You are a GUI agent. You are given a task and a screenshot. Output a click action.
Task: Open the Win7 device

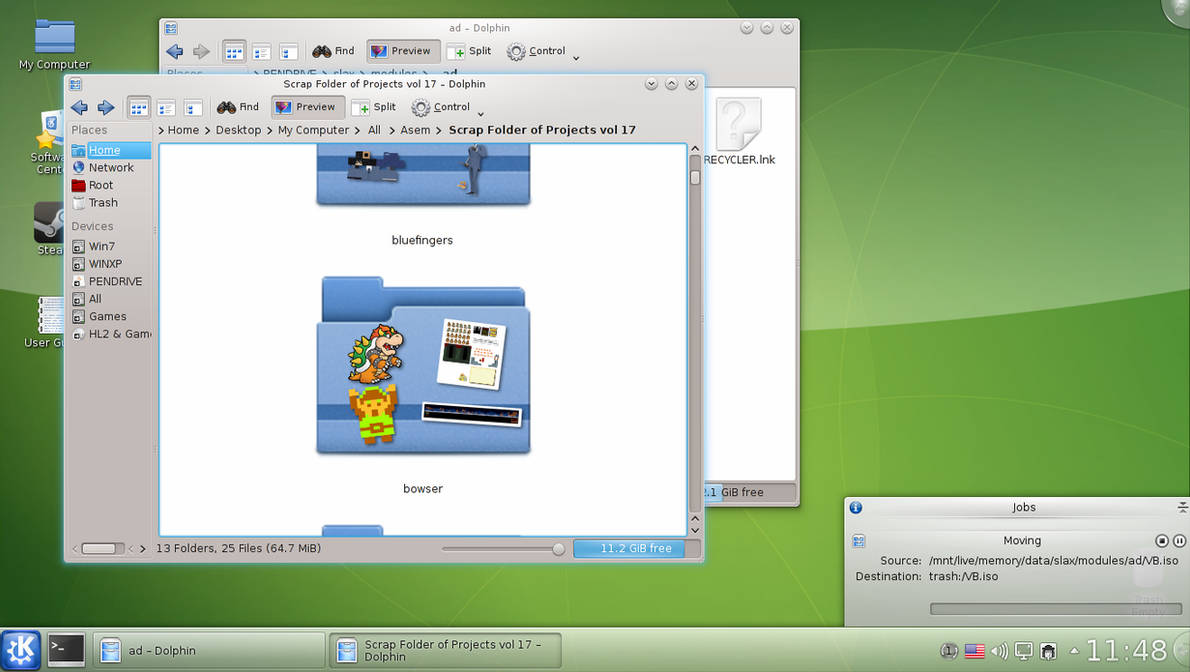pos(111,246)
